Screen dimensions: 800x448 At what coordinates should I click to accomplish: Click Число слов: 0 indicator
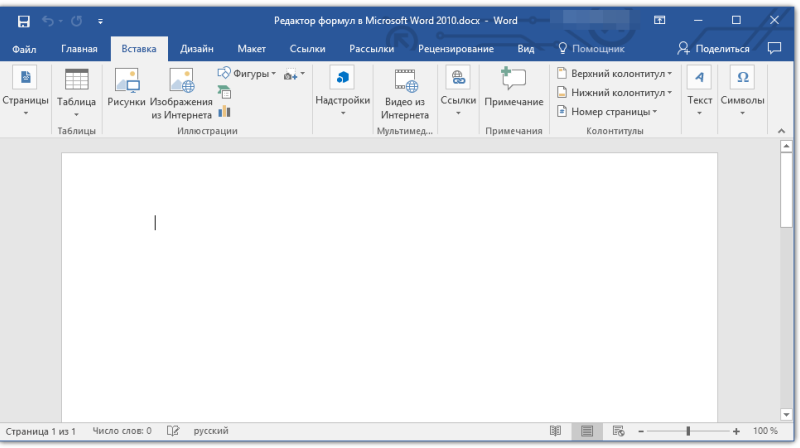point(122,431)
